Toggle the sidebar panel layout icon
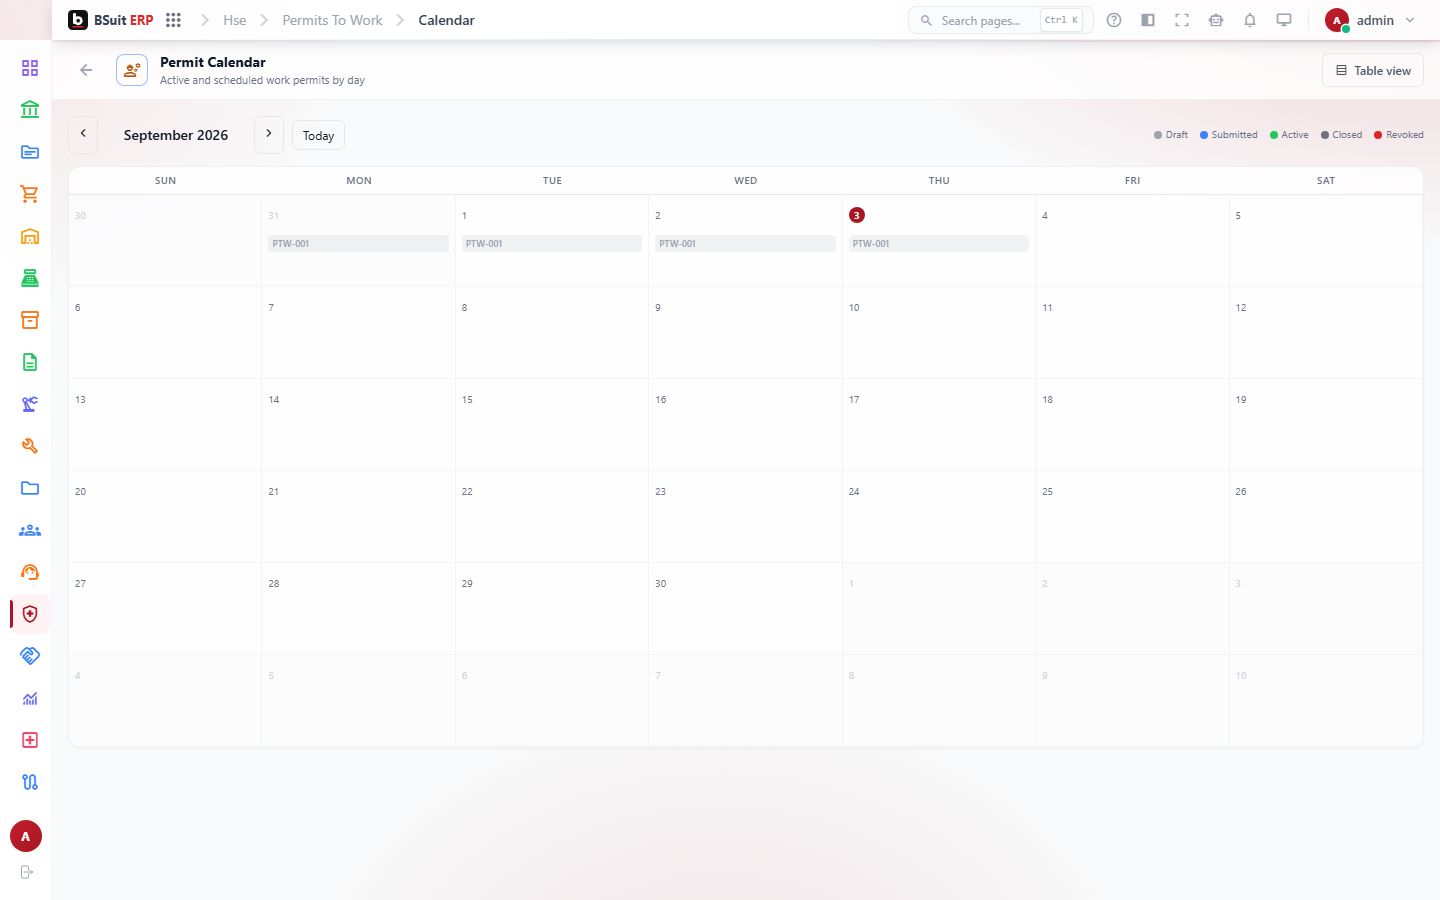This screenshot has height=900, width=1440. coord(1148,20)
